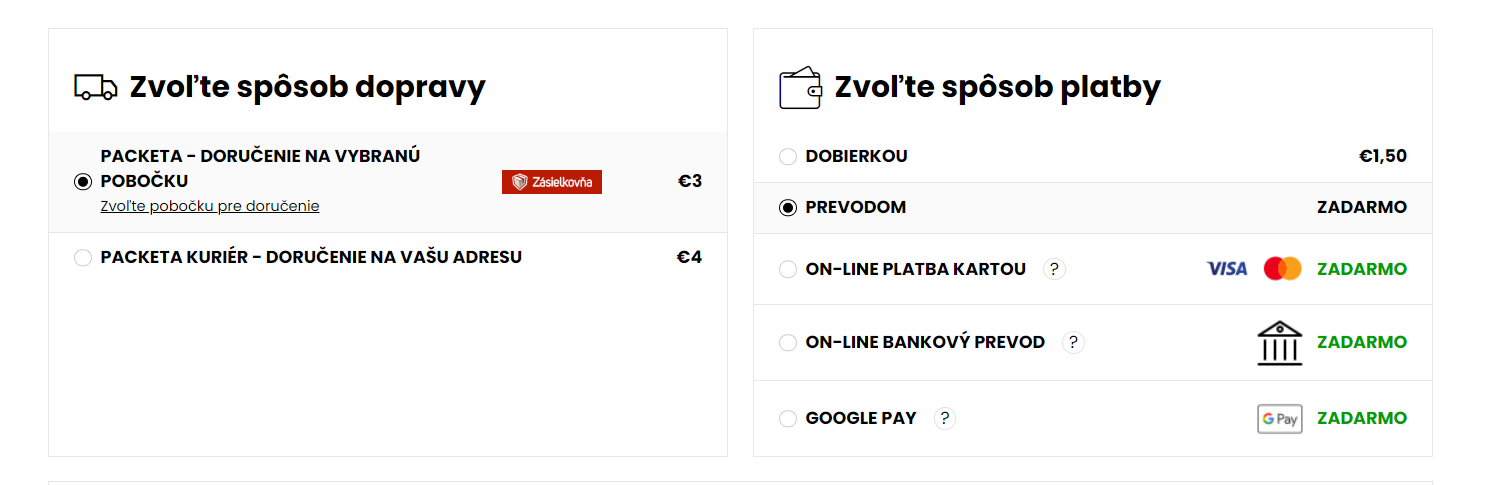Select On-line bankový prevod radio button
Image resolution: width=1486 pixels, height=485 pixels.
[788, 343]
